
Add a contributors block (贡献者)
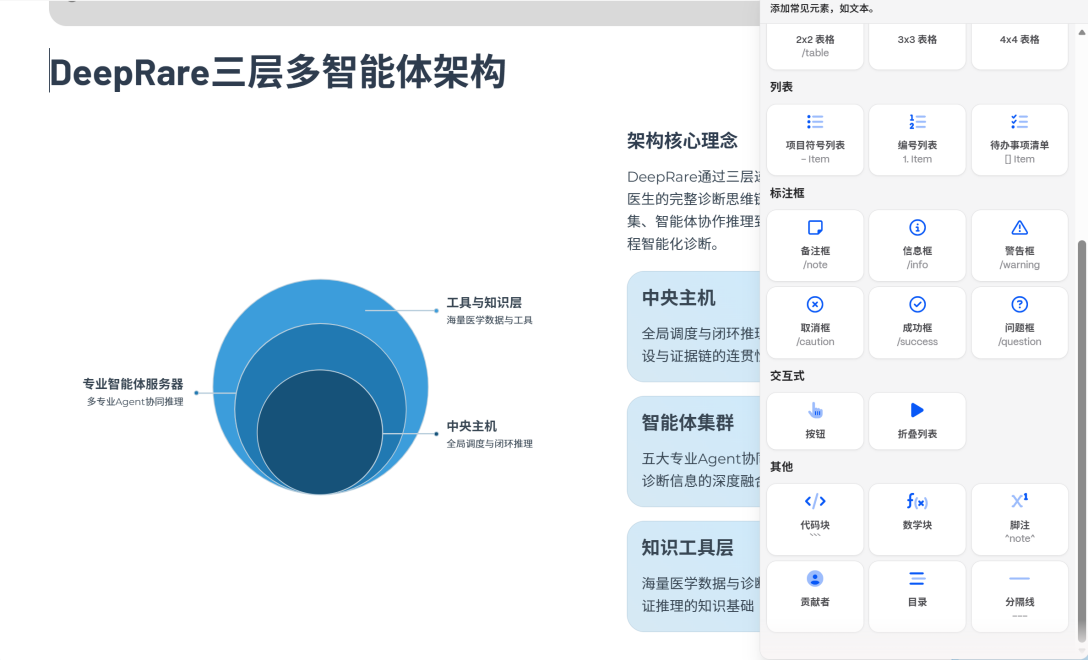(x=814, y=596)
